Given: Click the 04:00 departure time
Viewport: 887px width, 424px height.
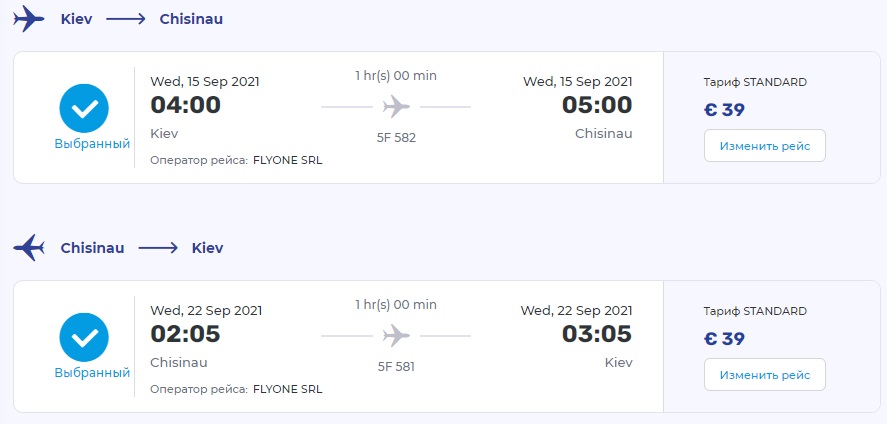Looking at the screenshot, I should pyautogui.click(x=185, y=105).
